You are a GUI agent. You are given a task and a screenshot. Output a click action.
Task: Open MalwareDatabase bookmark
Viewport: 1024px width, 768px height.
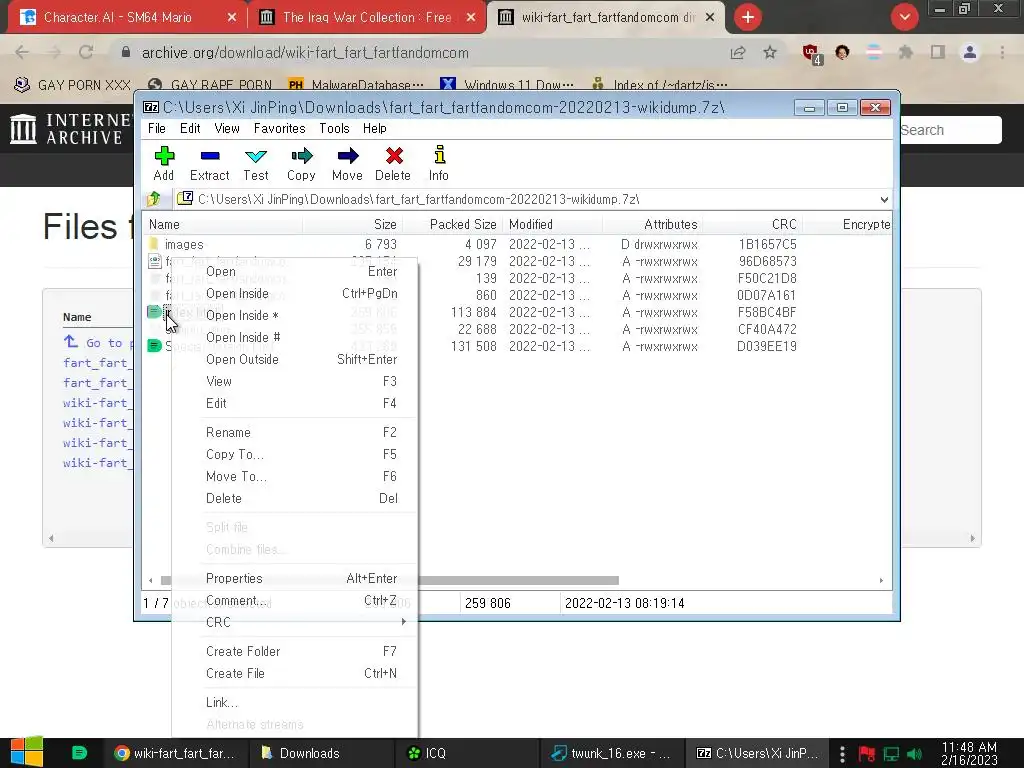(x=356, y=85)
